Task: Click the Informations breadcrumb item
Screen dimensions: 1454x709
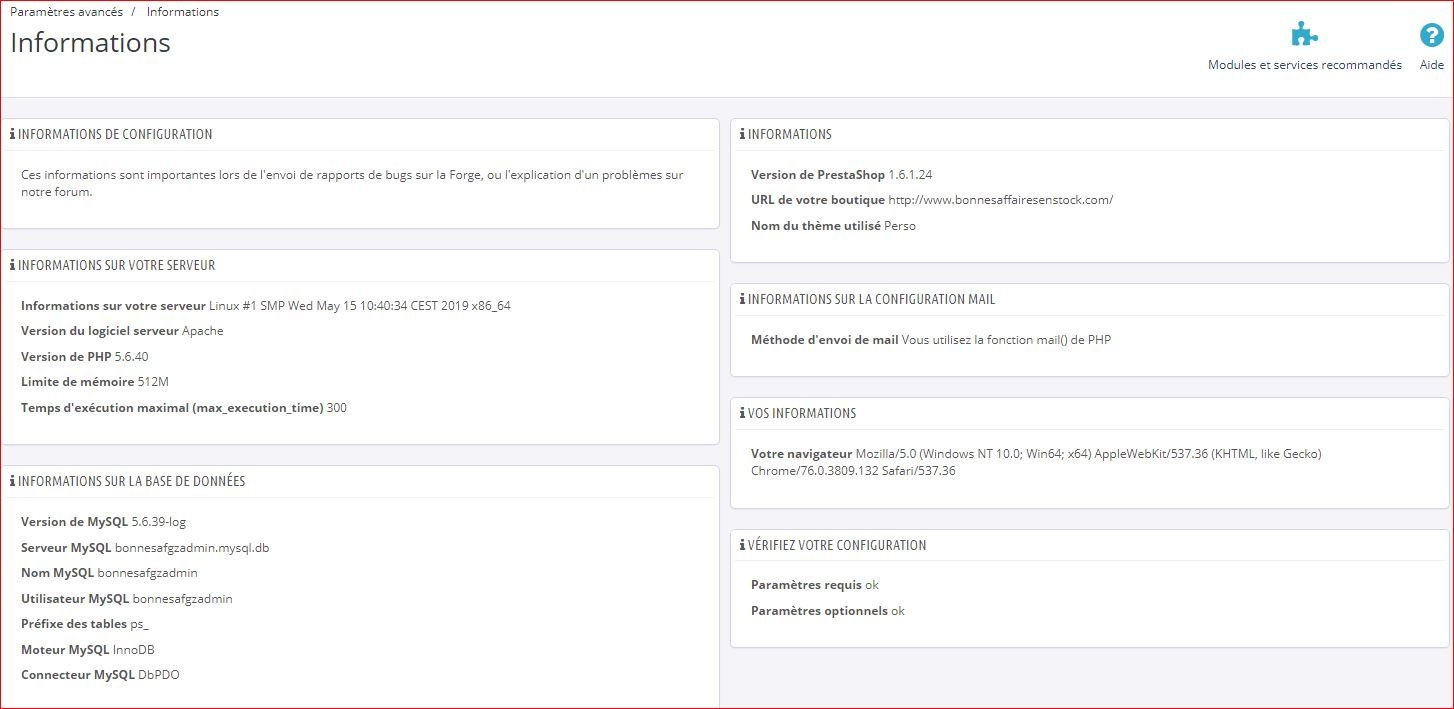Action: [x=183, y=12]
